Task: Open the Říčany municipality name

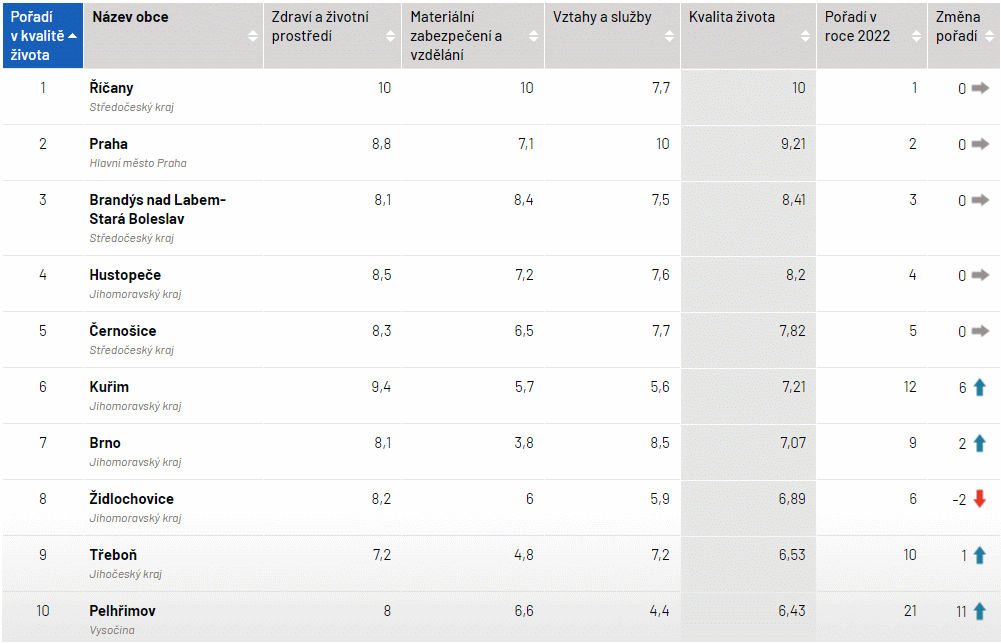Action: pos(111,88)
